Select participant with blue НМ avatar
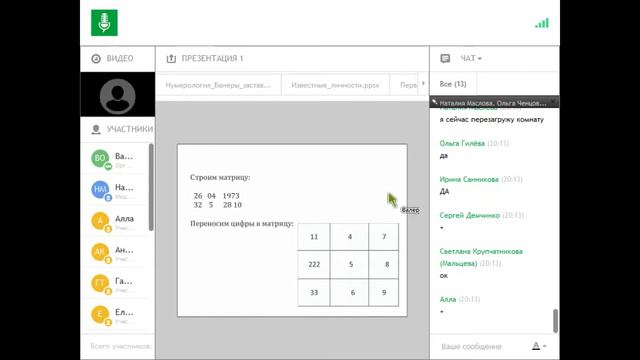 pos(113,190)
